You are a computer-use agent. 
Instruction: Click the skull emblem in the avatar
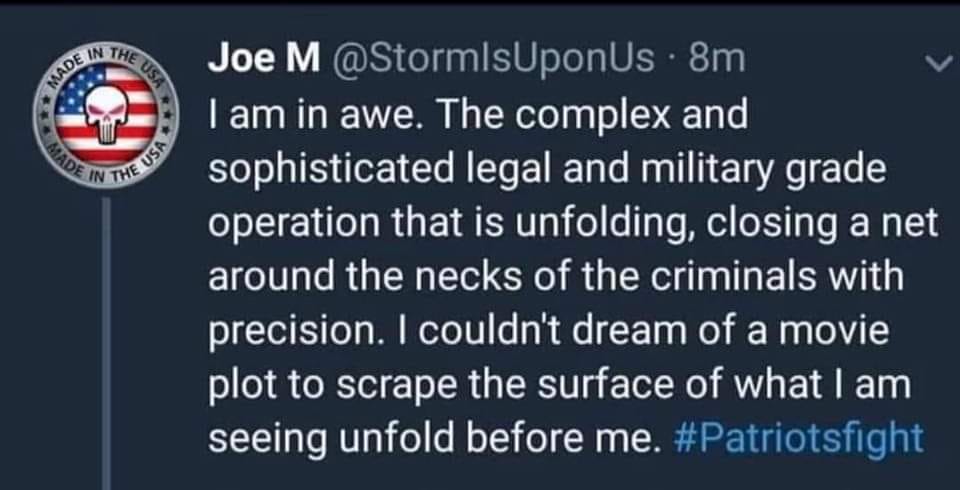coord(106,119)
